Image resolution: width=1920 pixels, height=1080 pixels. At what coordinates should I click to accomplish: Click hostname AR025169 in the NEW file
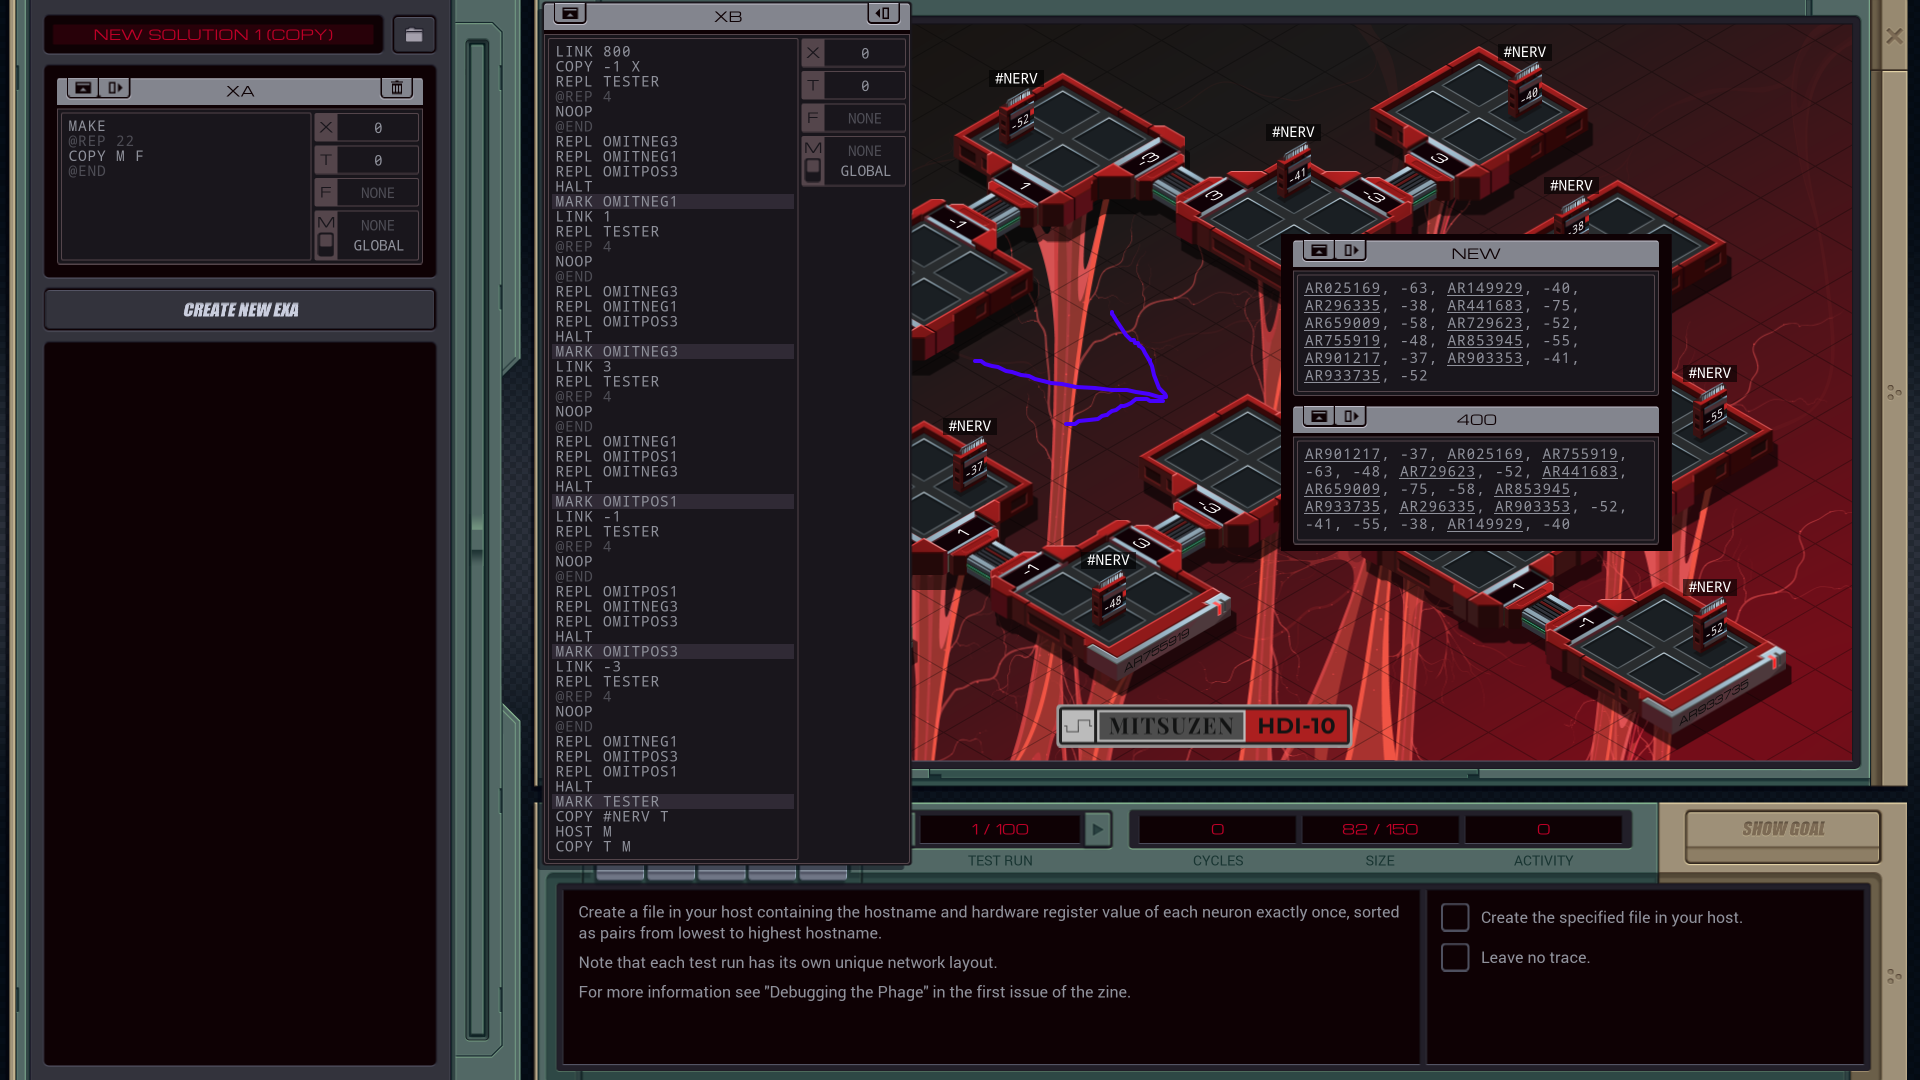pos(1342,288)
